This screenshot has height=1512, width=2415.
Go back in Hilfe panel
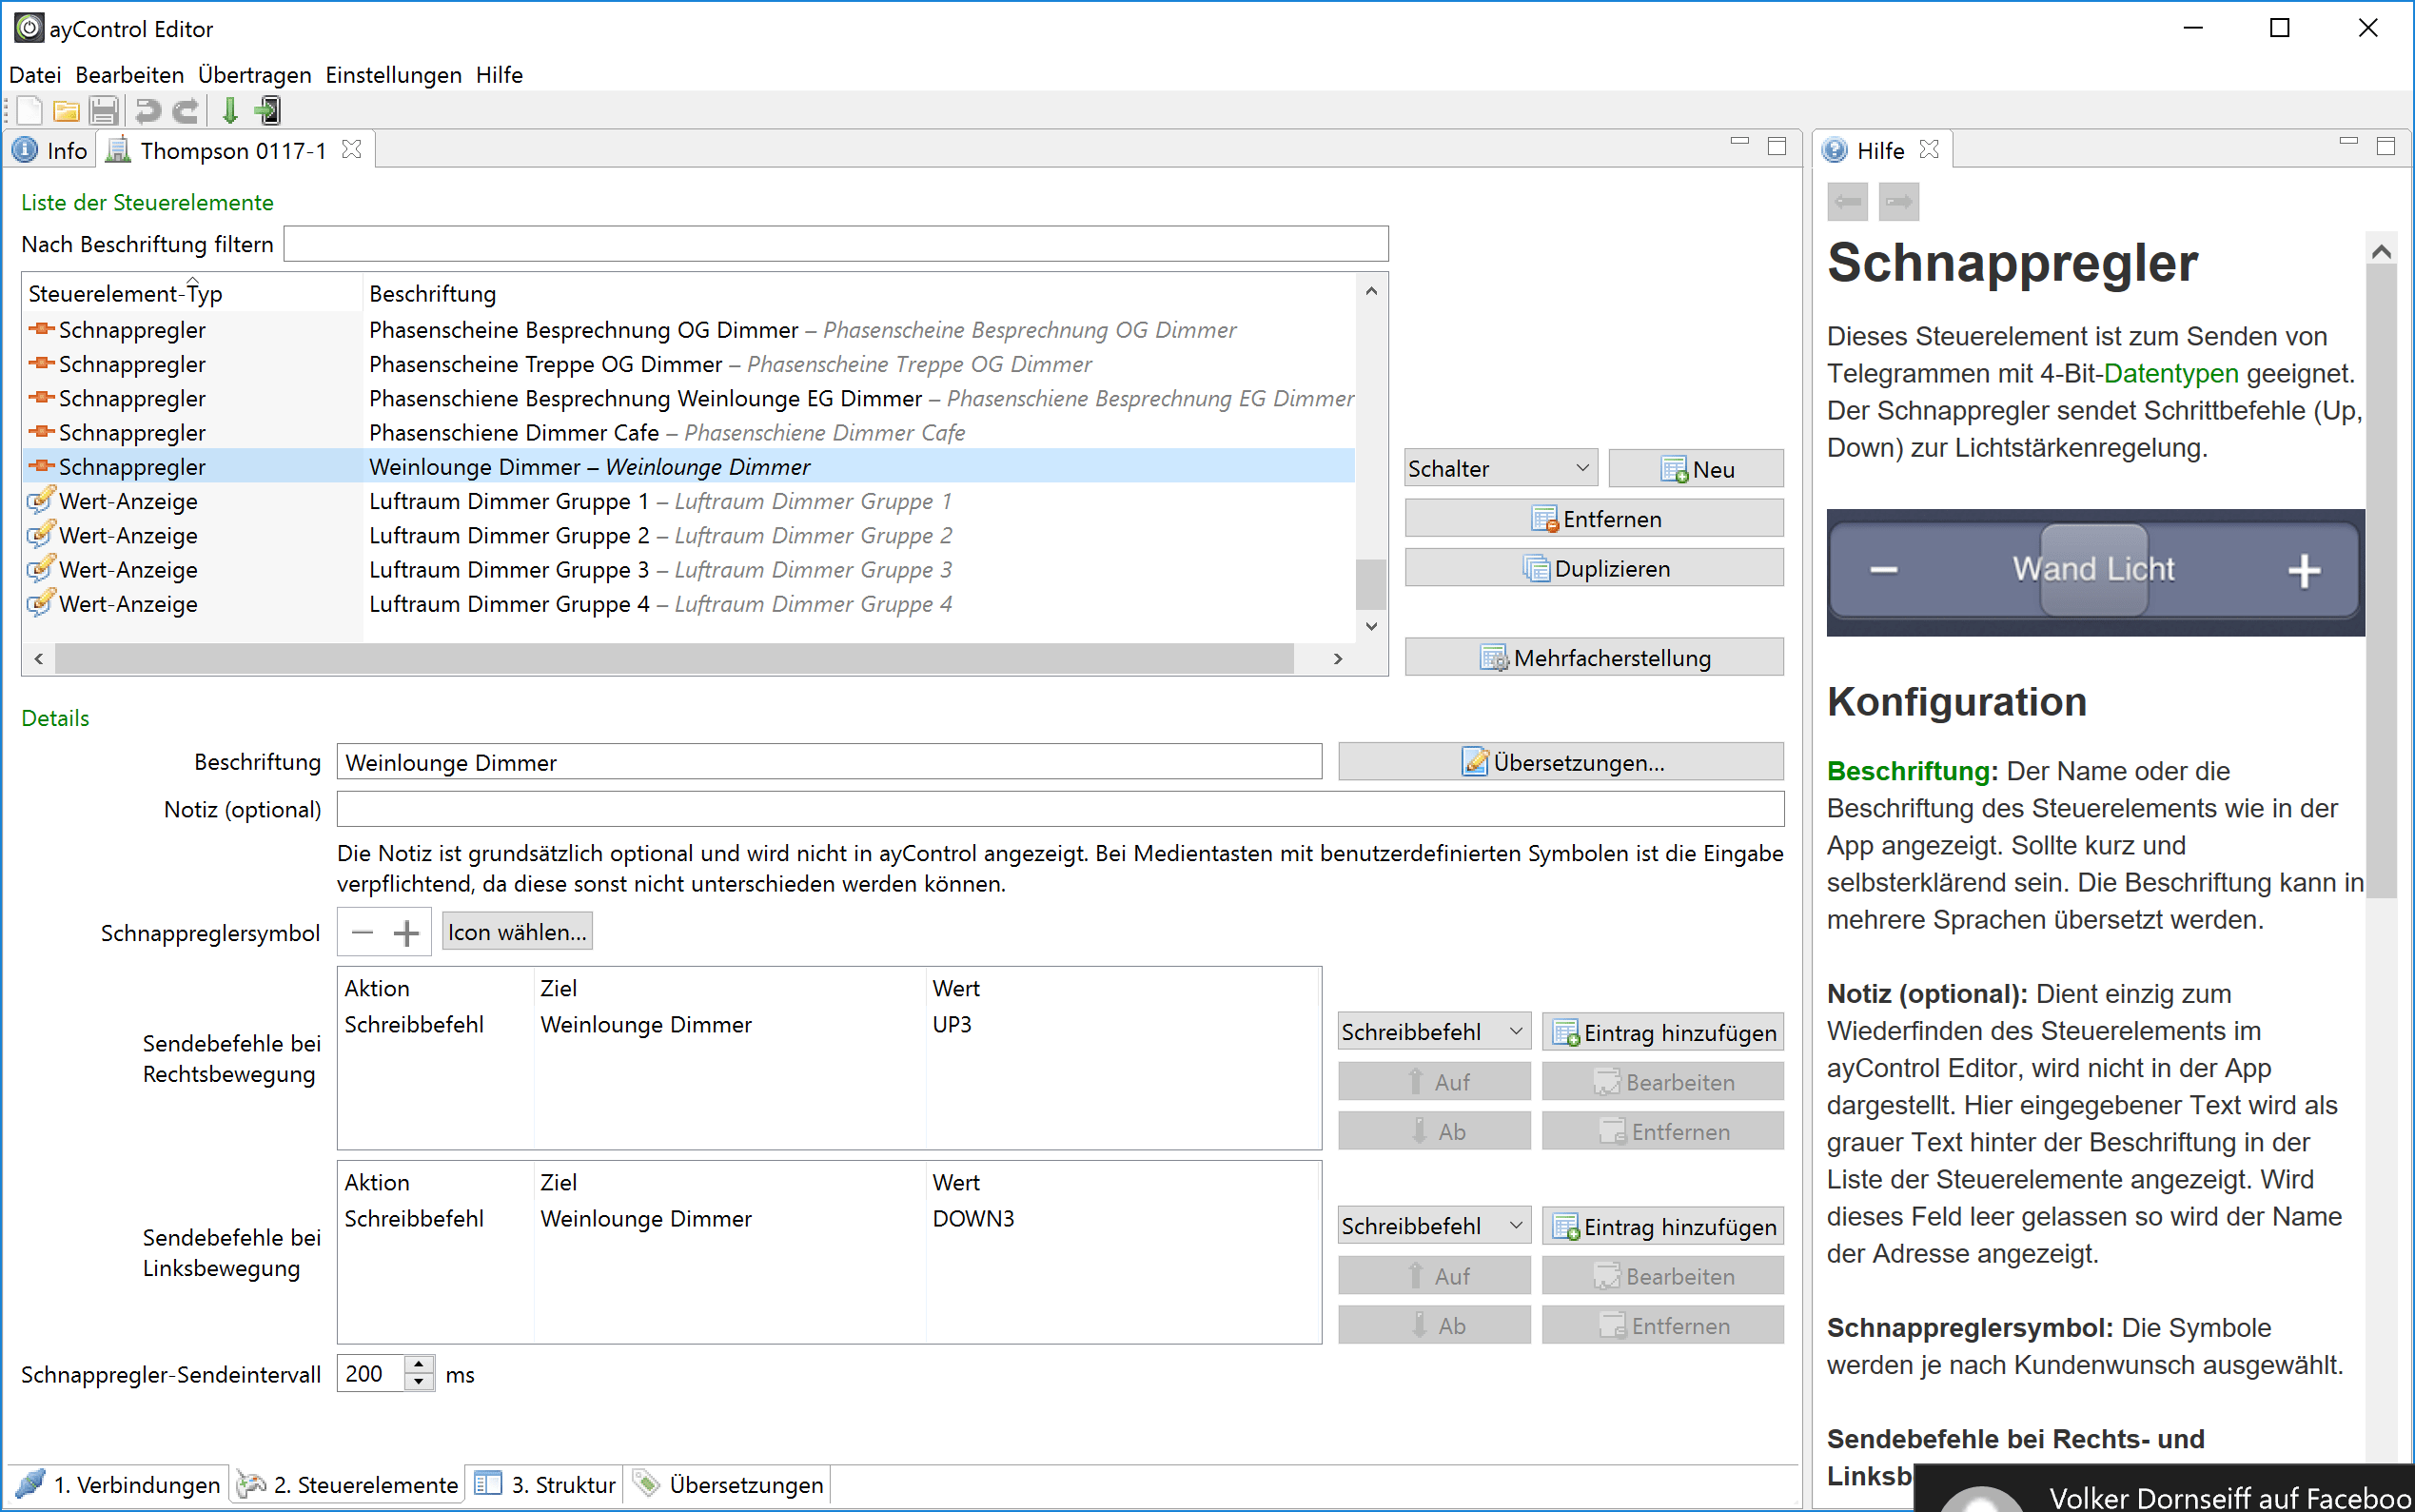tap(1847, 202)
